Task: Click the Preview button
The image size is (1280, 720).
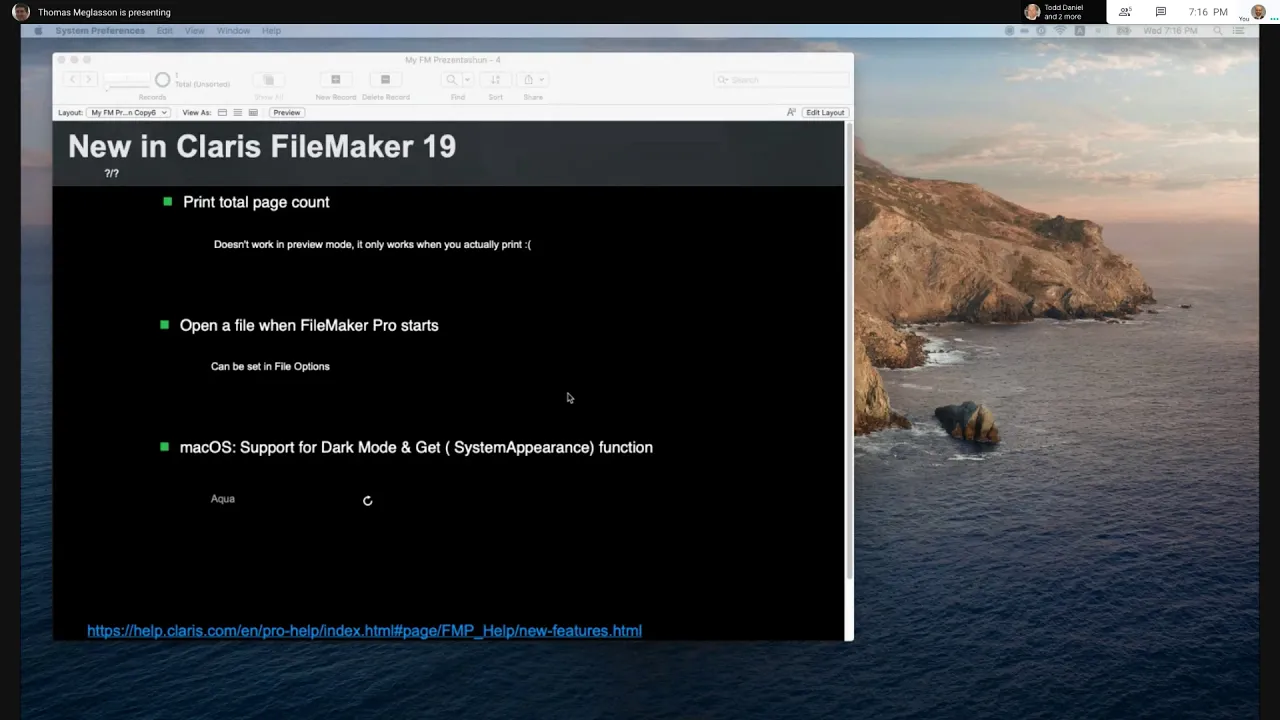Action: 286,113
